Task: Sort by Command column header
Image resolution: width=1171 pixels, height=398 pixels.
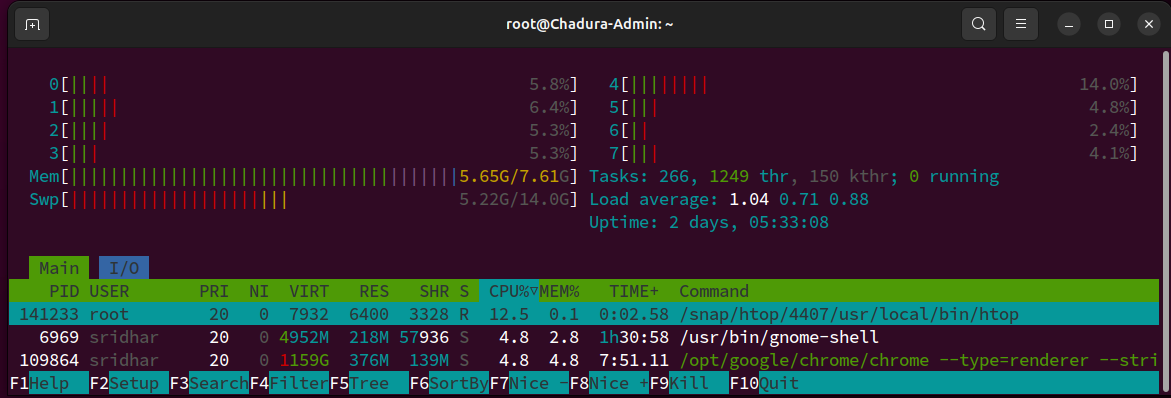Action: click(714, 291)
